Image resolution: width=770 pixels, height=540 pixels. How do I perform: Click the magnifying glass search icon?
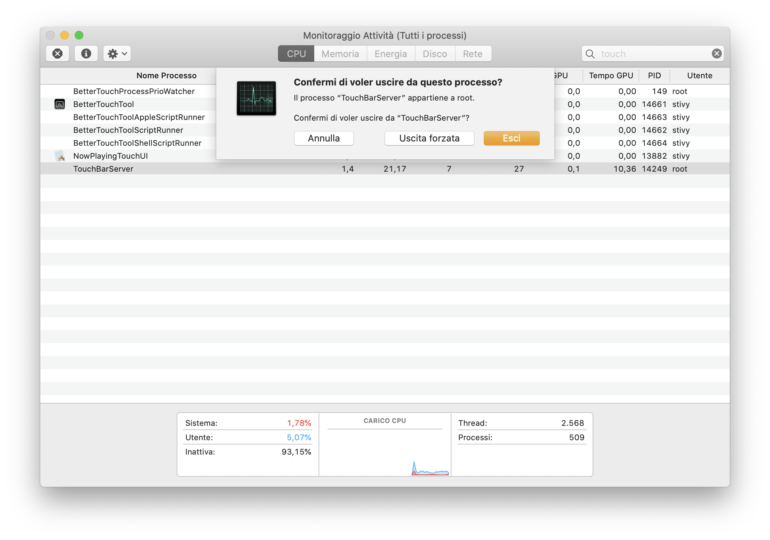click(590, 54)
